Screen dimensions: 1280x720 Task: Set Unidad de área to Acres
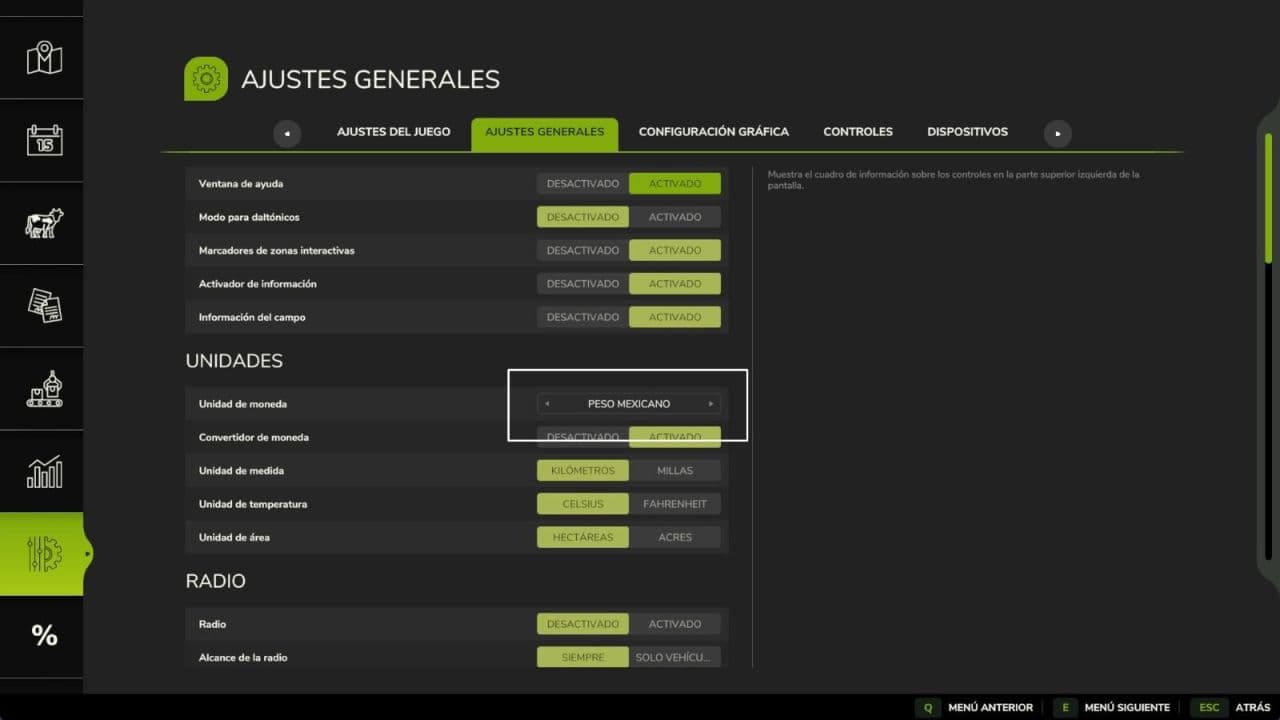[675, 537]
